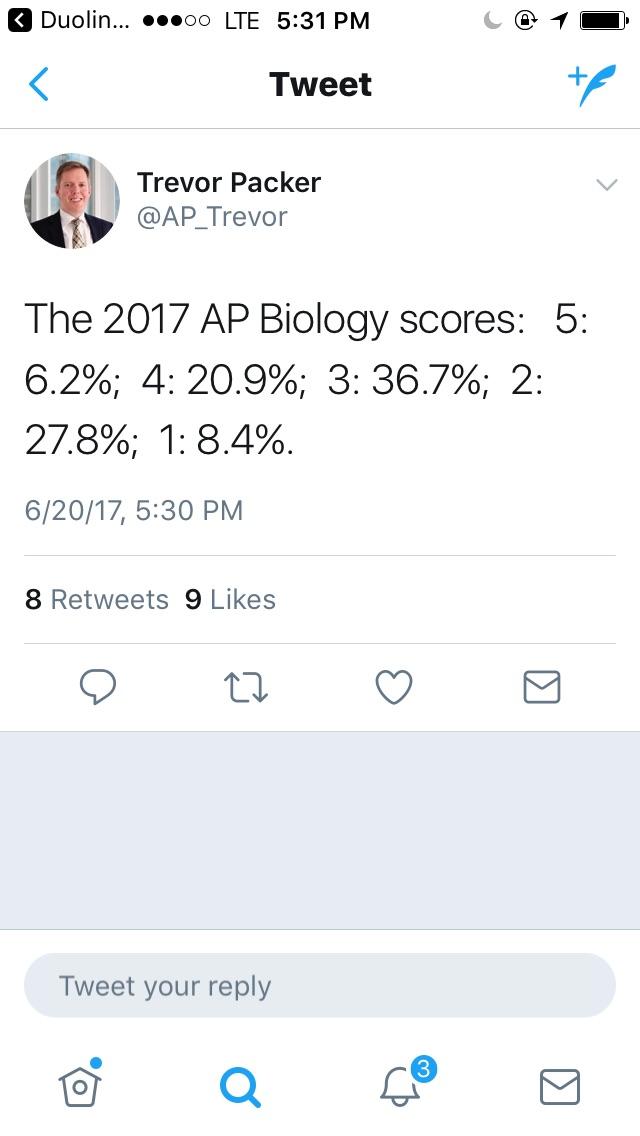Open the reply composer icon

coord(98,687)
